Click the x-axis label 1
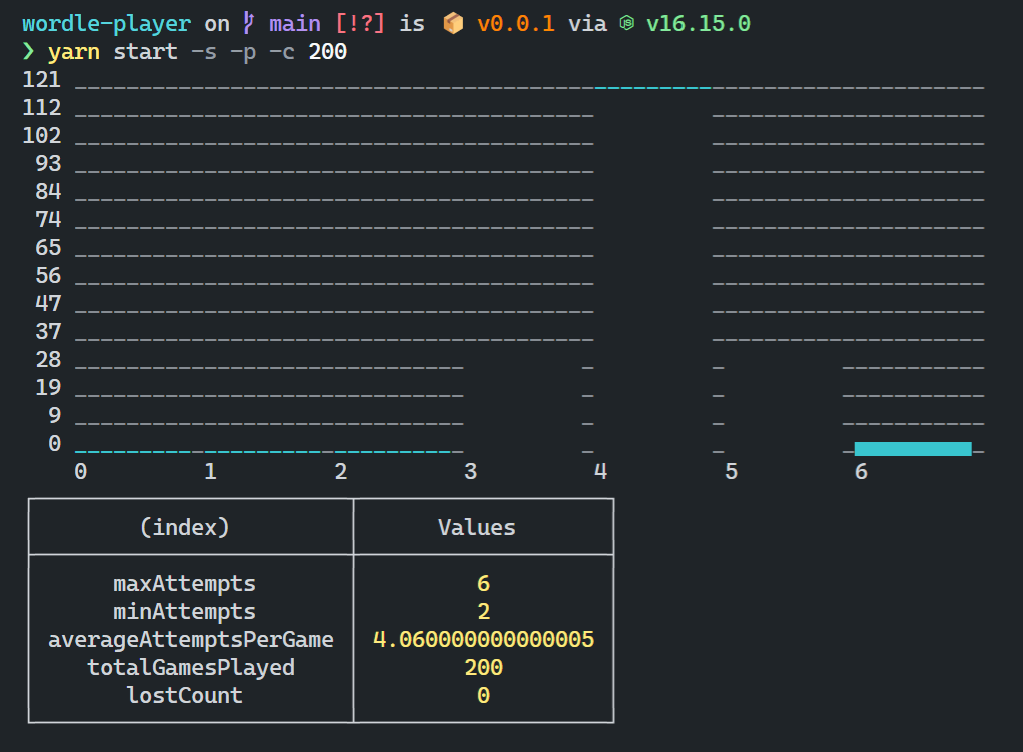 [210, 472]
